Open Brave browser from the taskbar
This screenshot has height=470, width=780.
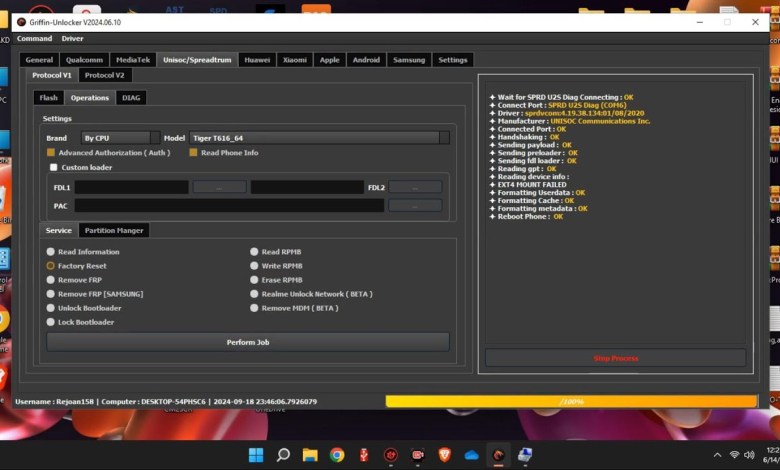pyautogui.click(x=445, y=455)
